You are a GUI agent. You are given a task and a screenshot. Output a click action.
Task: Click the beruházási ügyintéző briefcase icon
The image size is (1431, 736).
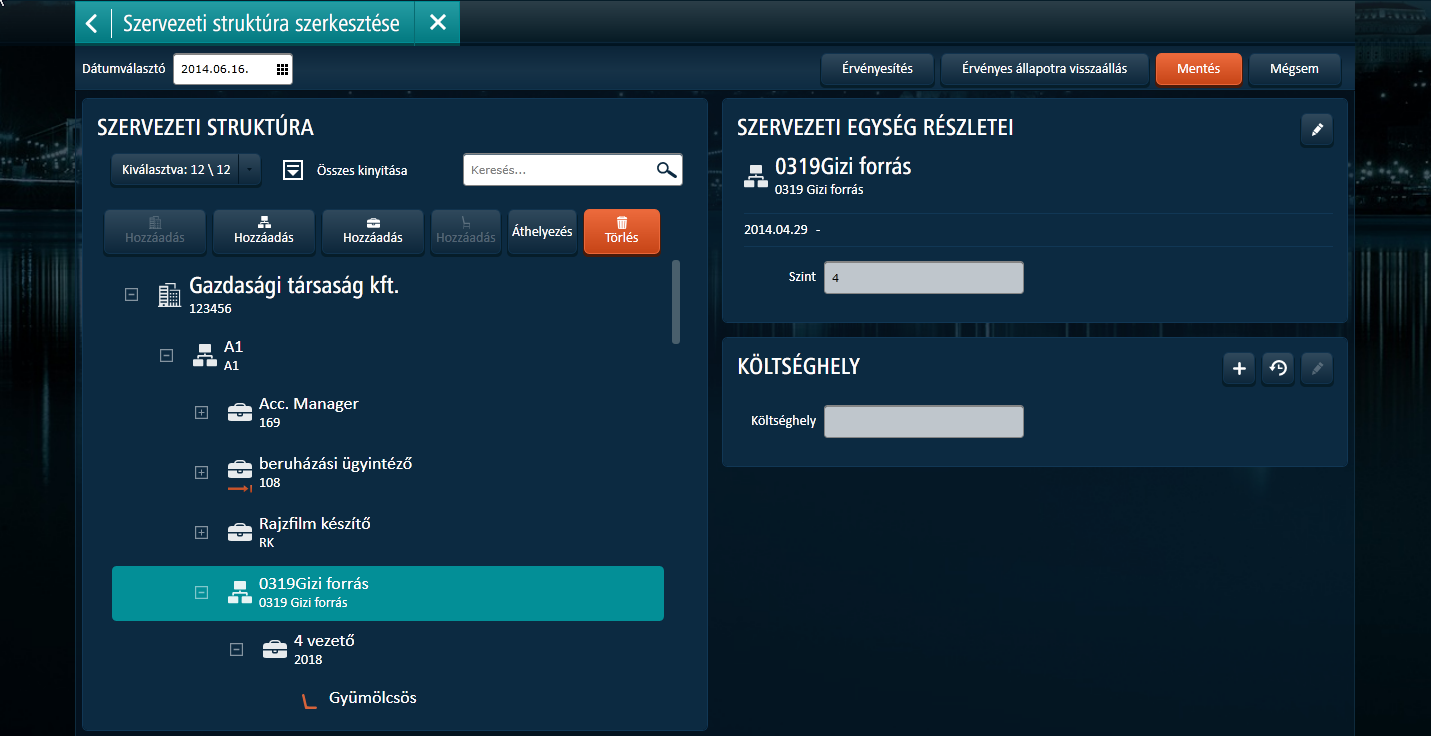coord(240,469)
